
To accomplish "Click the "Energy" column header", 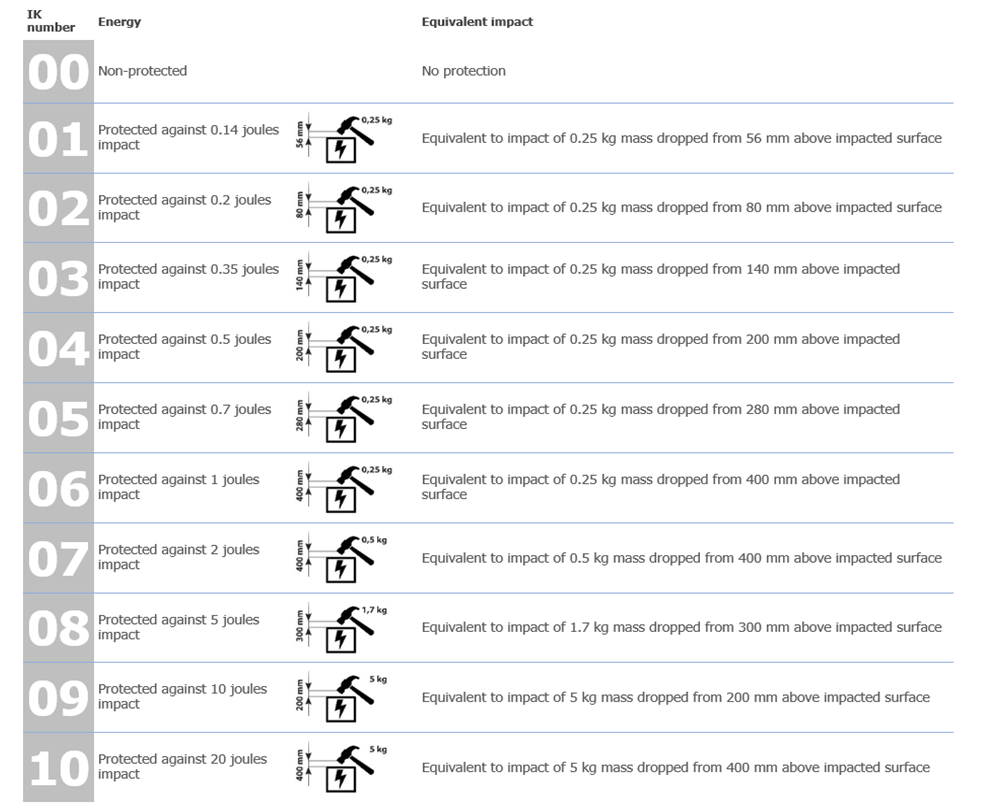I will [x=119, y=22].
